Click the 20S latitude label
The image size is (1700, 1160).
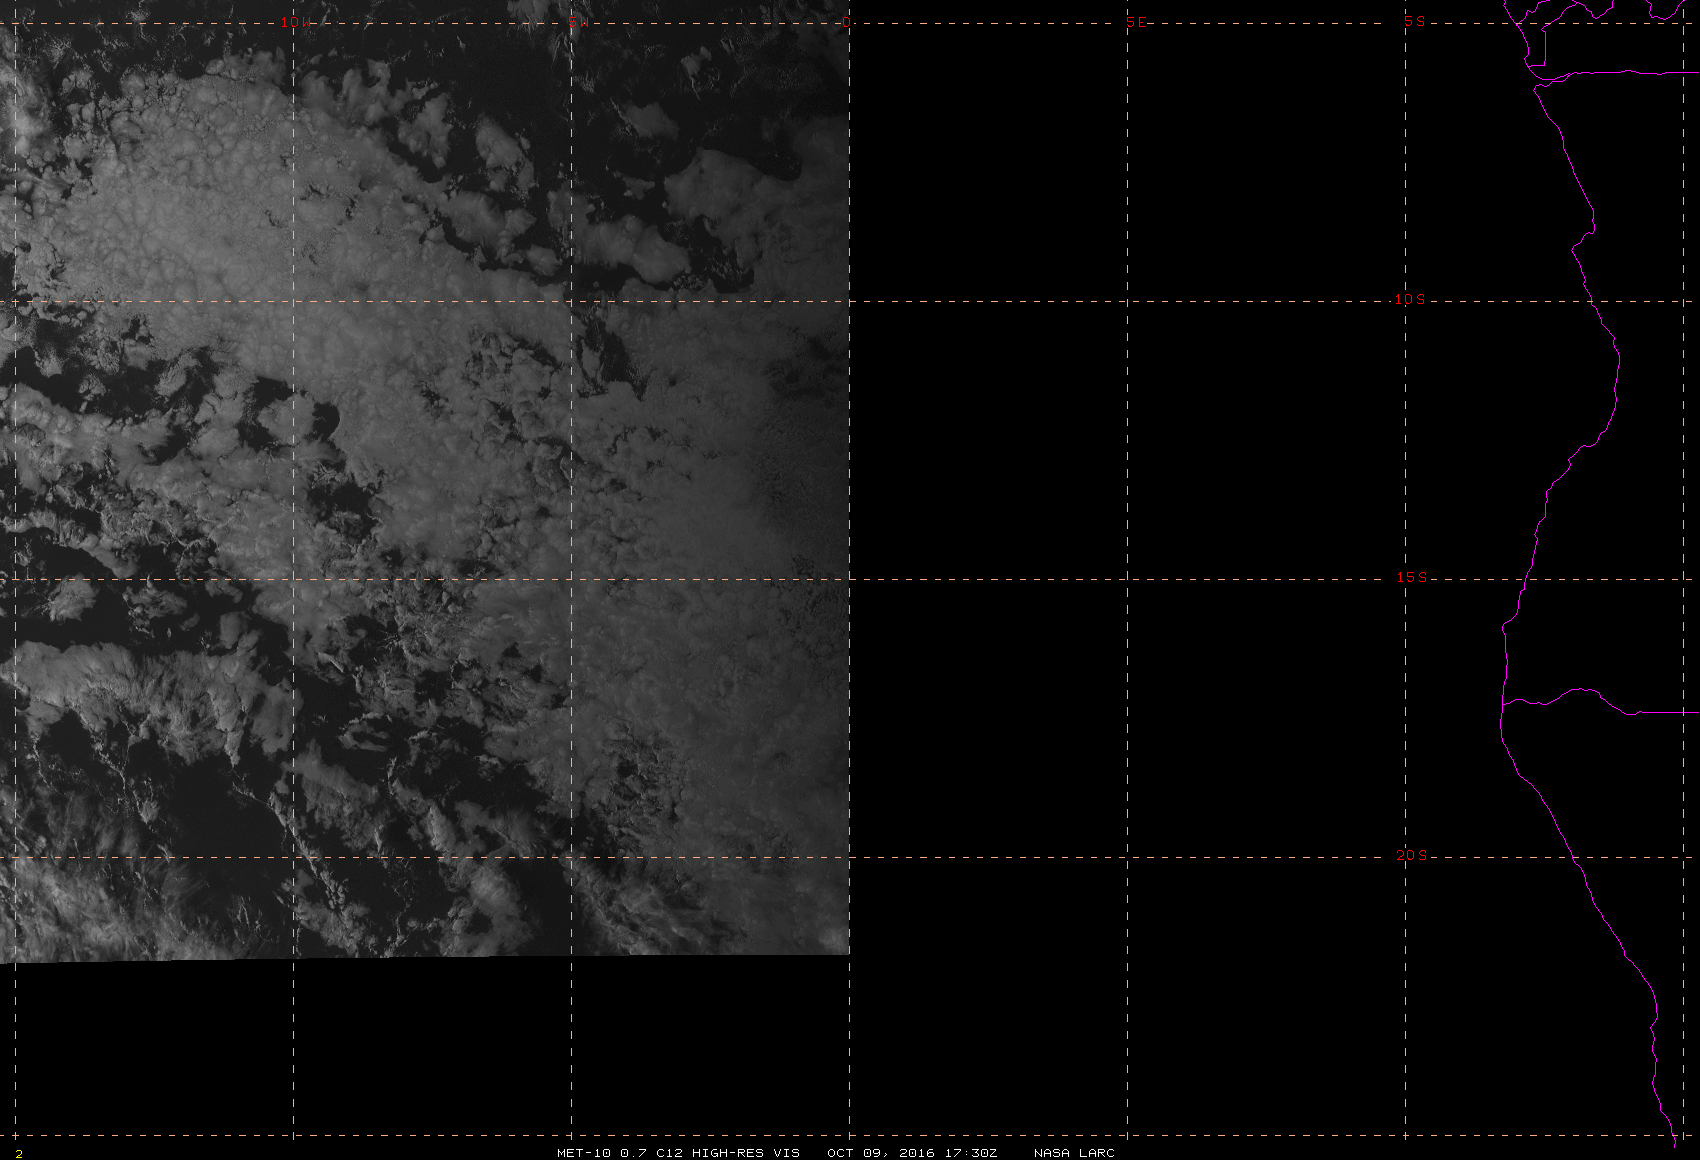point(1411,855)
